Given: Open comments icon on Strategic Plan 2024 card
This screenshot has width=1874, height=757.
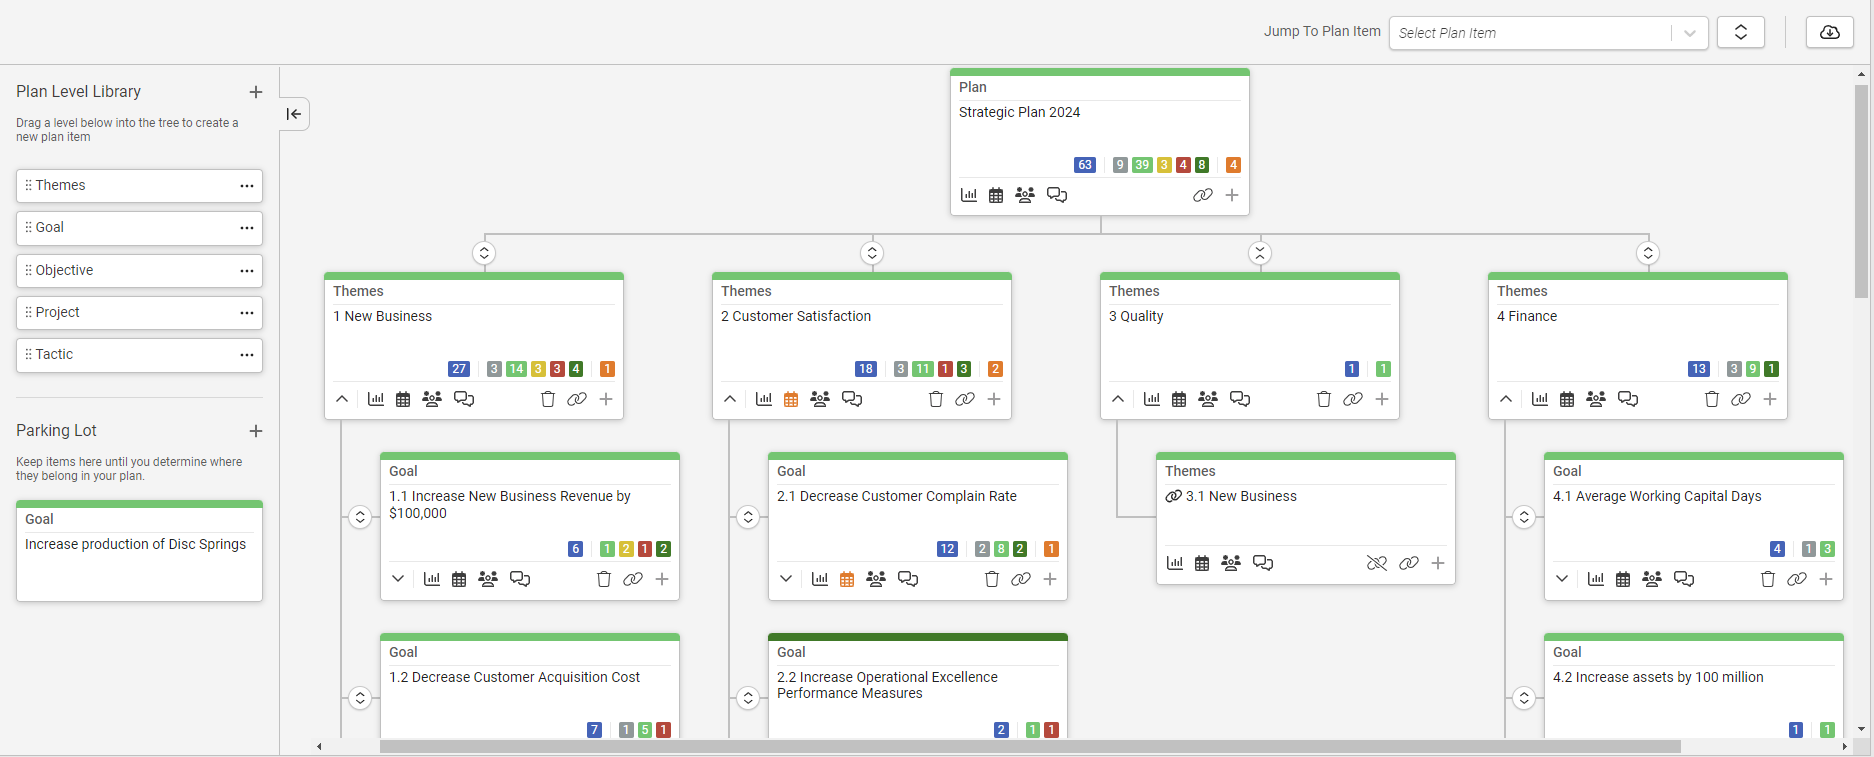Looking at the screenshot, I should point(1057,195).
